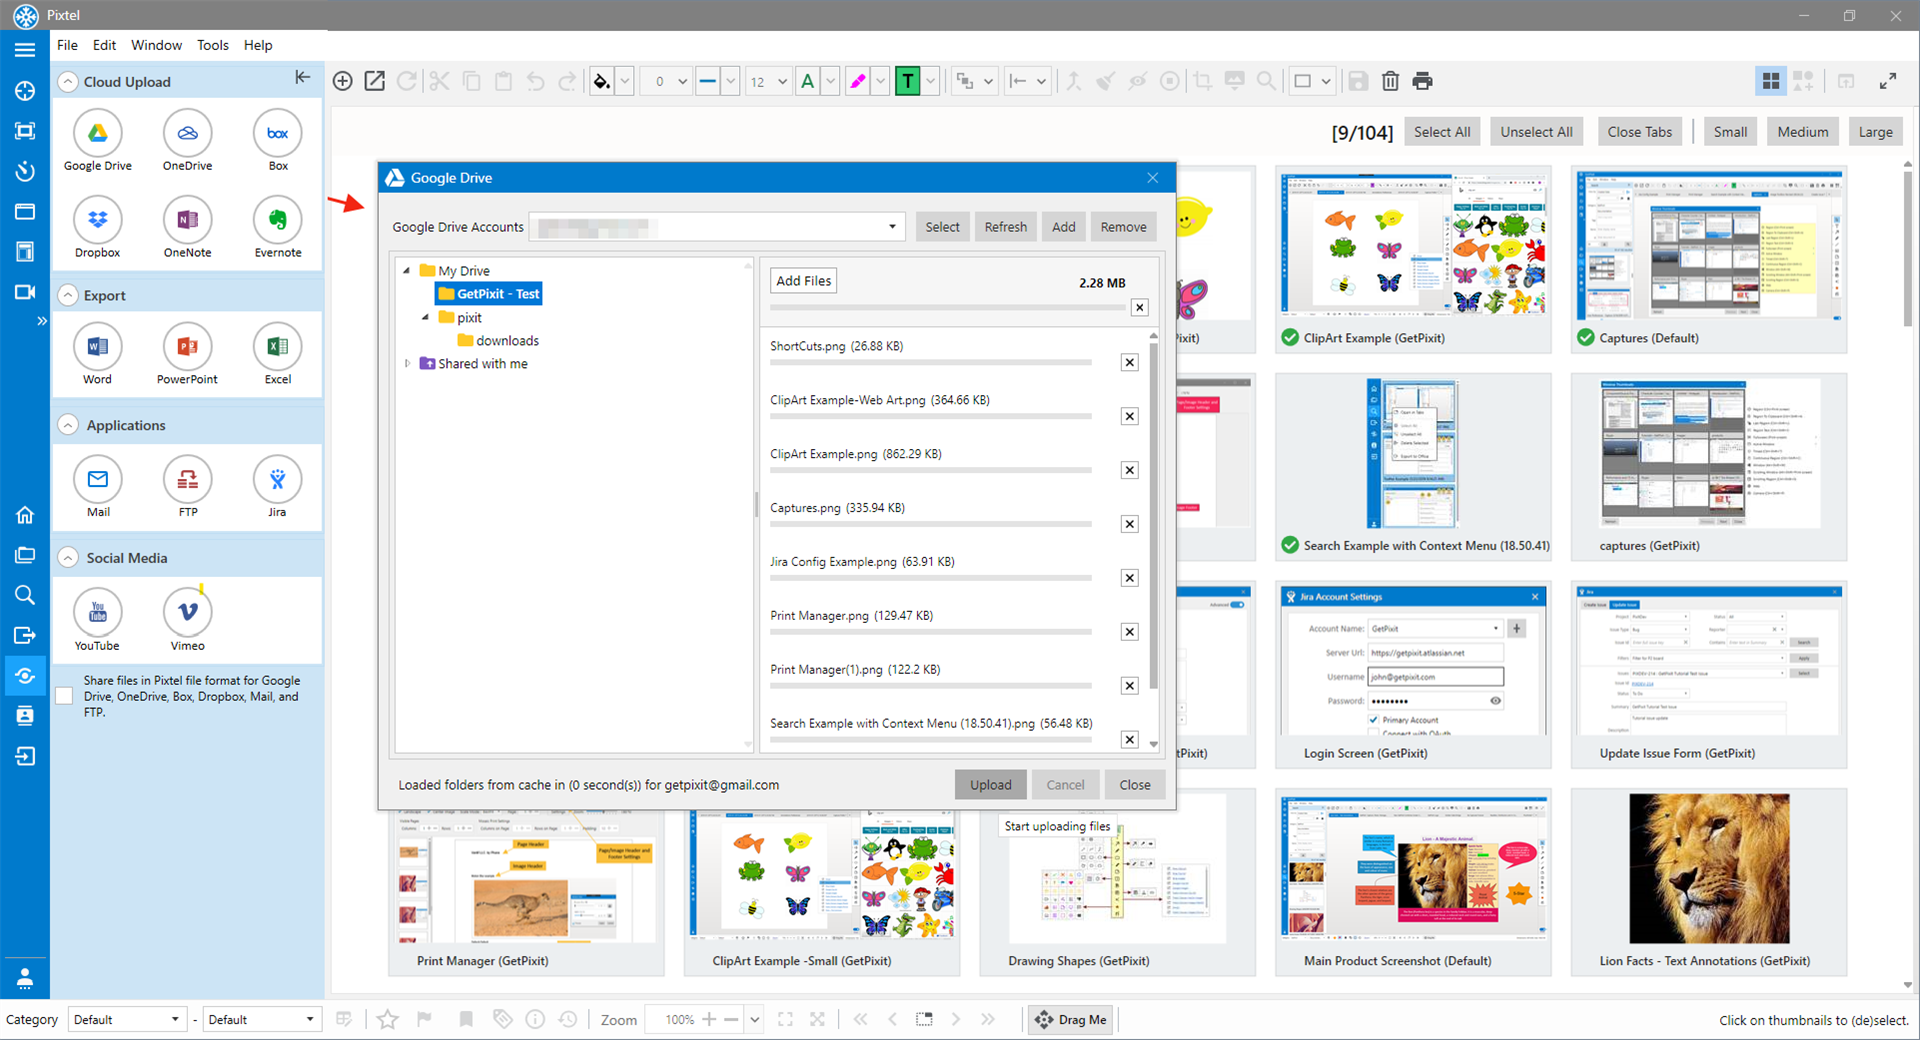Collapse the Applications section

tap(68, 425)
